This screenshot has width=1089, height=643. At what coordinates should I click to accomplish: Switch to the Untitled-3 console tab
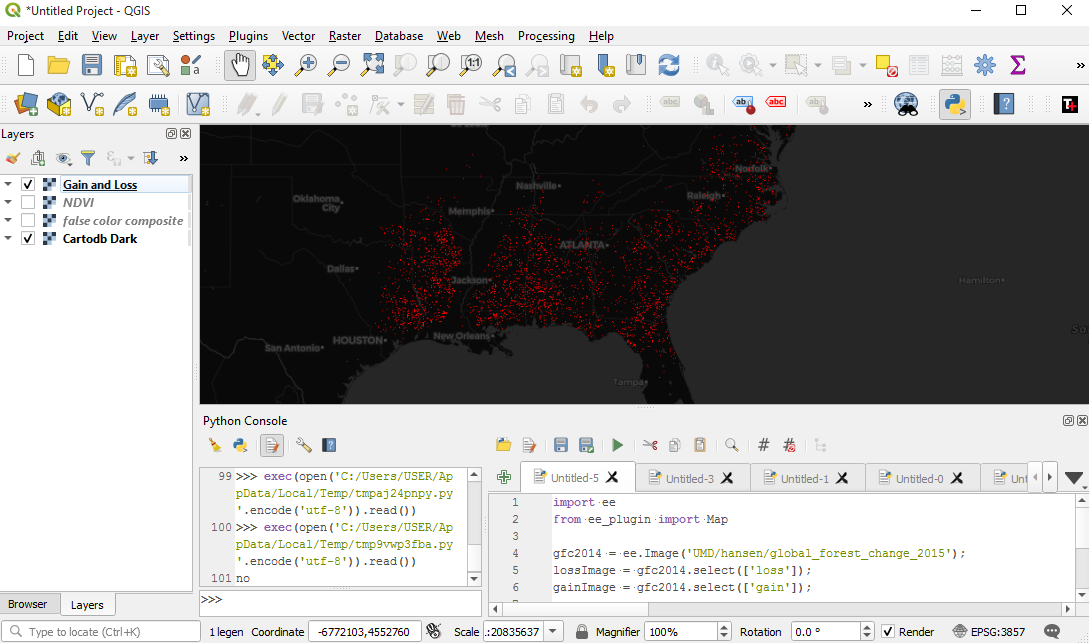(692, 477)
